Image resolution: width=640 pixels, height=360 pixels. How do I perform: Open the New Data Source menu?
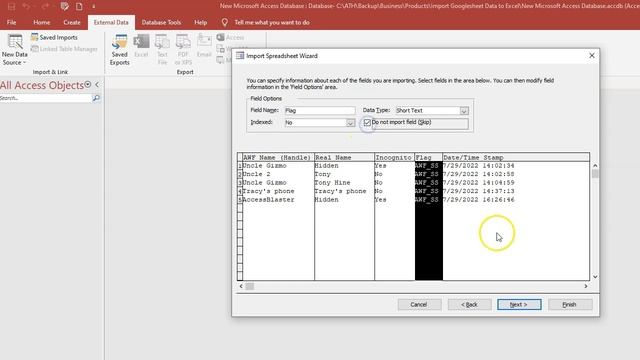[x=15, y=50]
